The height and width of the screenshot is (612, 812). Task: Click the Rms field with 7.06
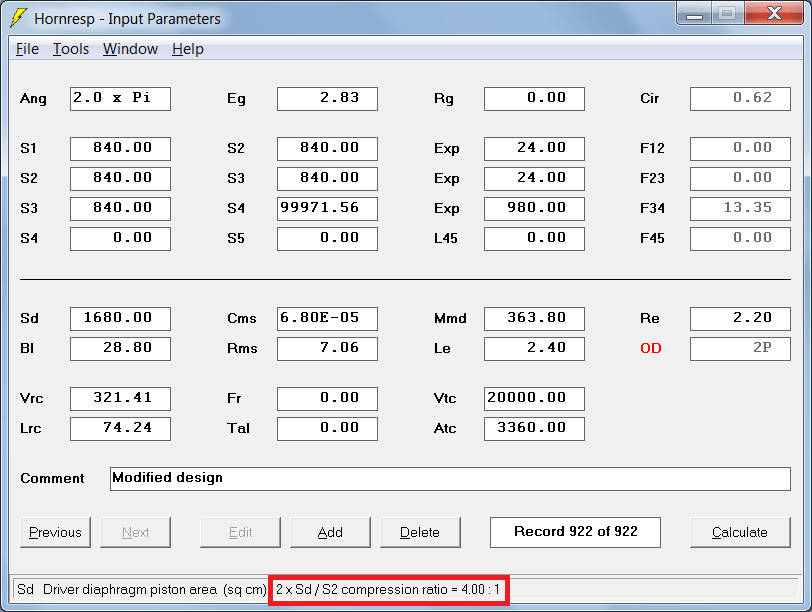[x=327, y=348]
